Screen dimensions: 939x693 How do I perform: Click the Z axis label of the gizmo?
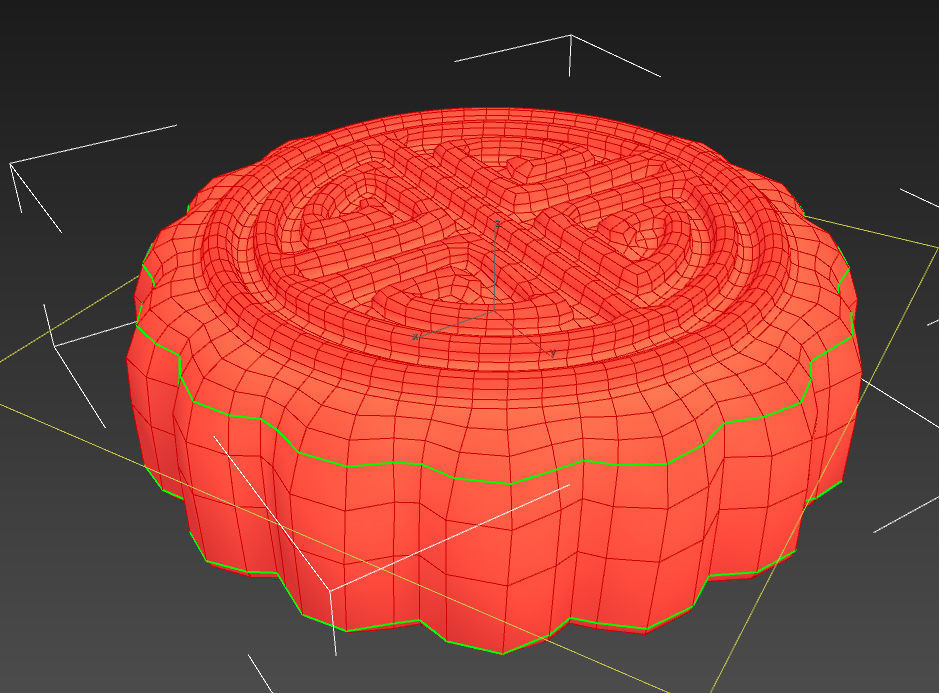497,223
